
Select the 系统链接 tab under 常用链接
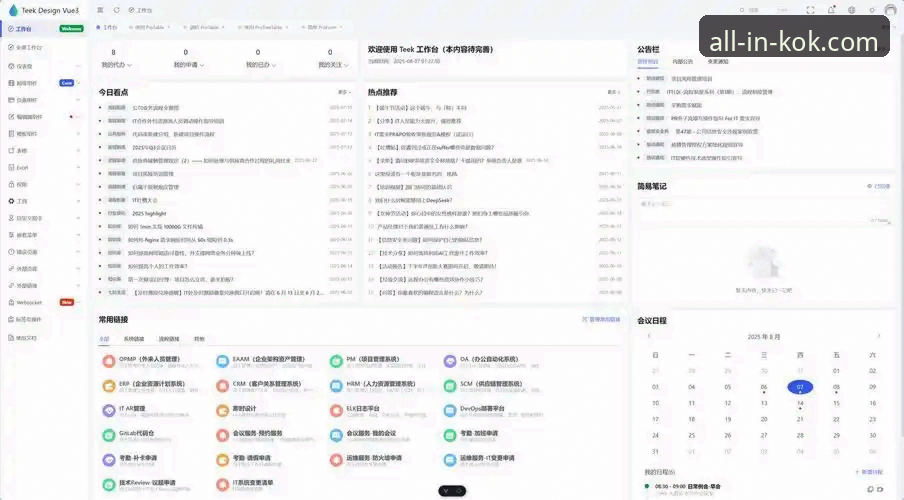(134, 339)
